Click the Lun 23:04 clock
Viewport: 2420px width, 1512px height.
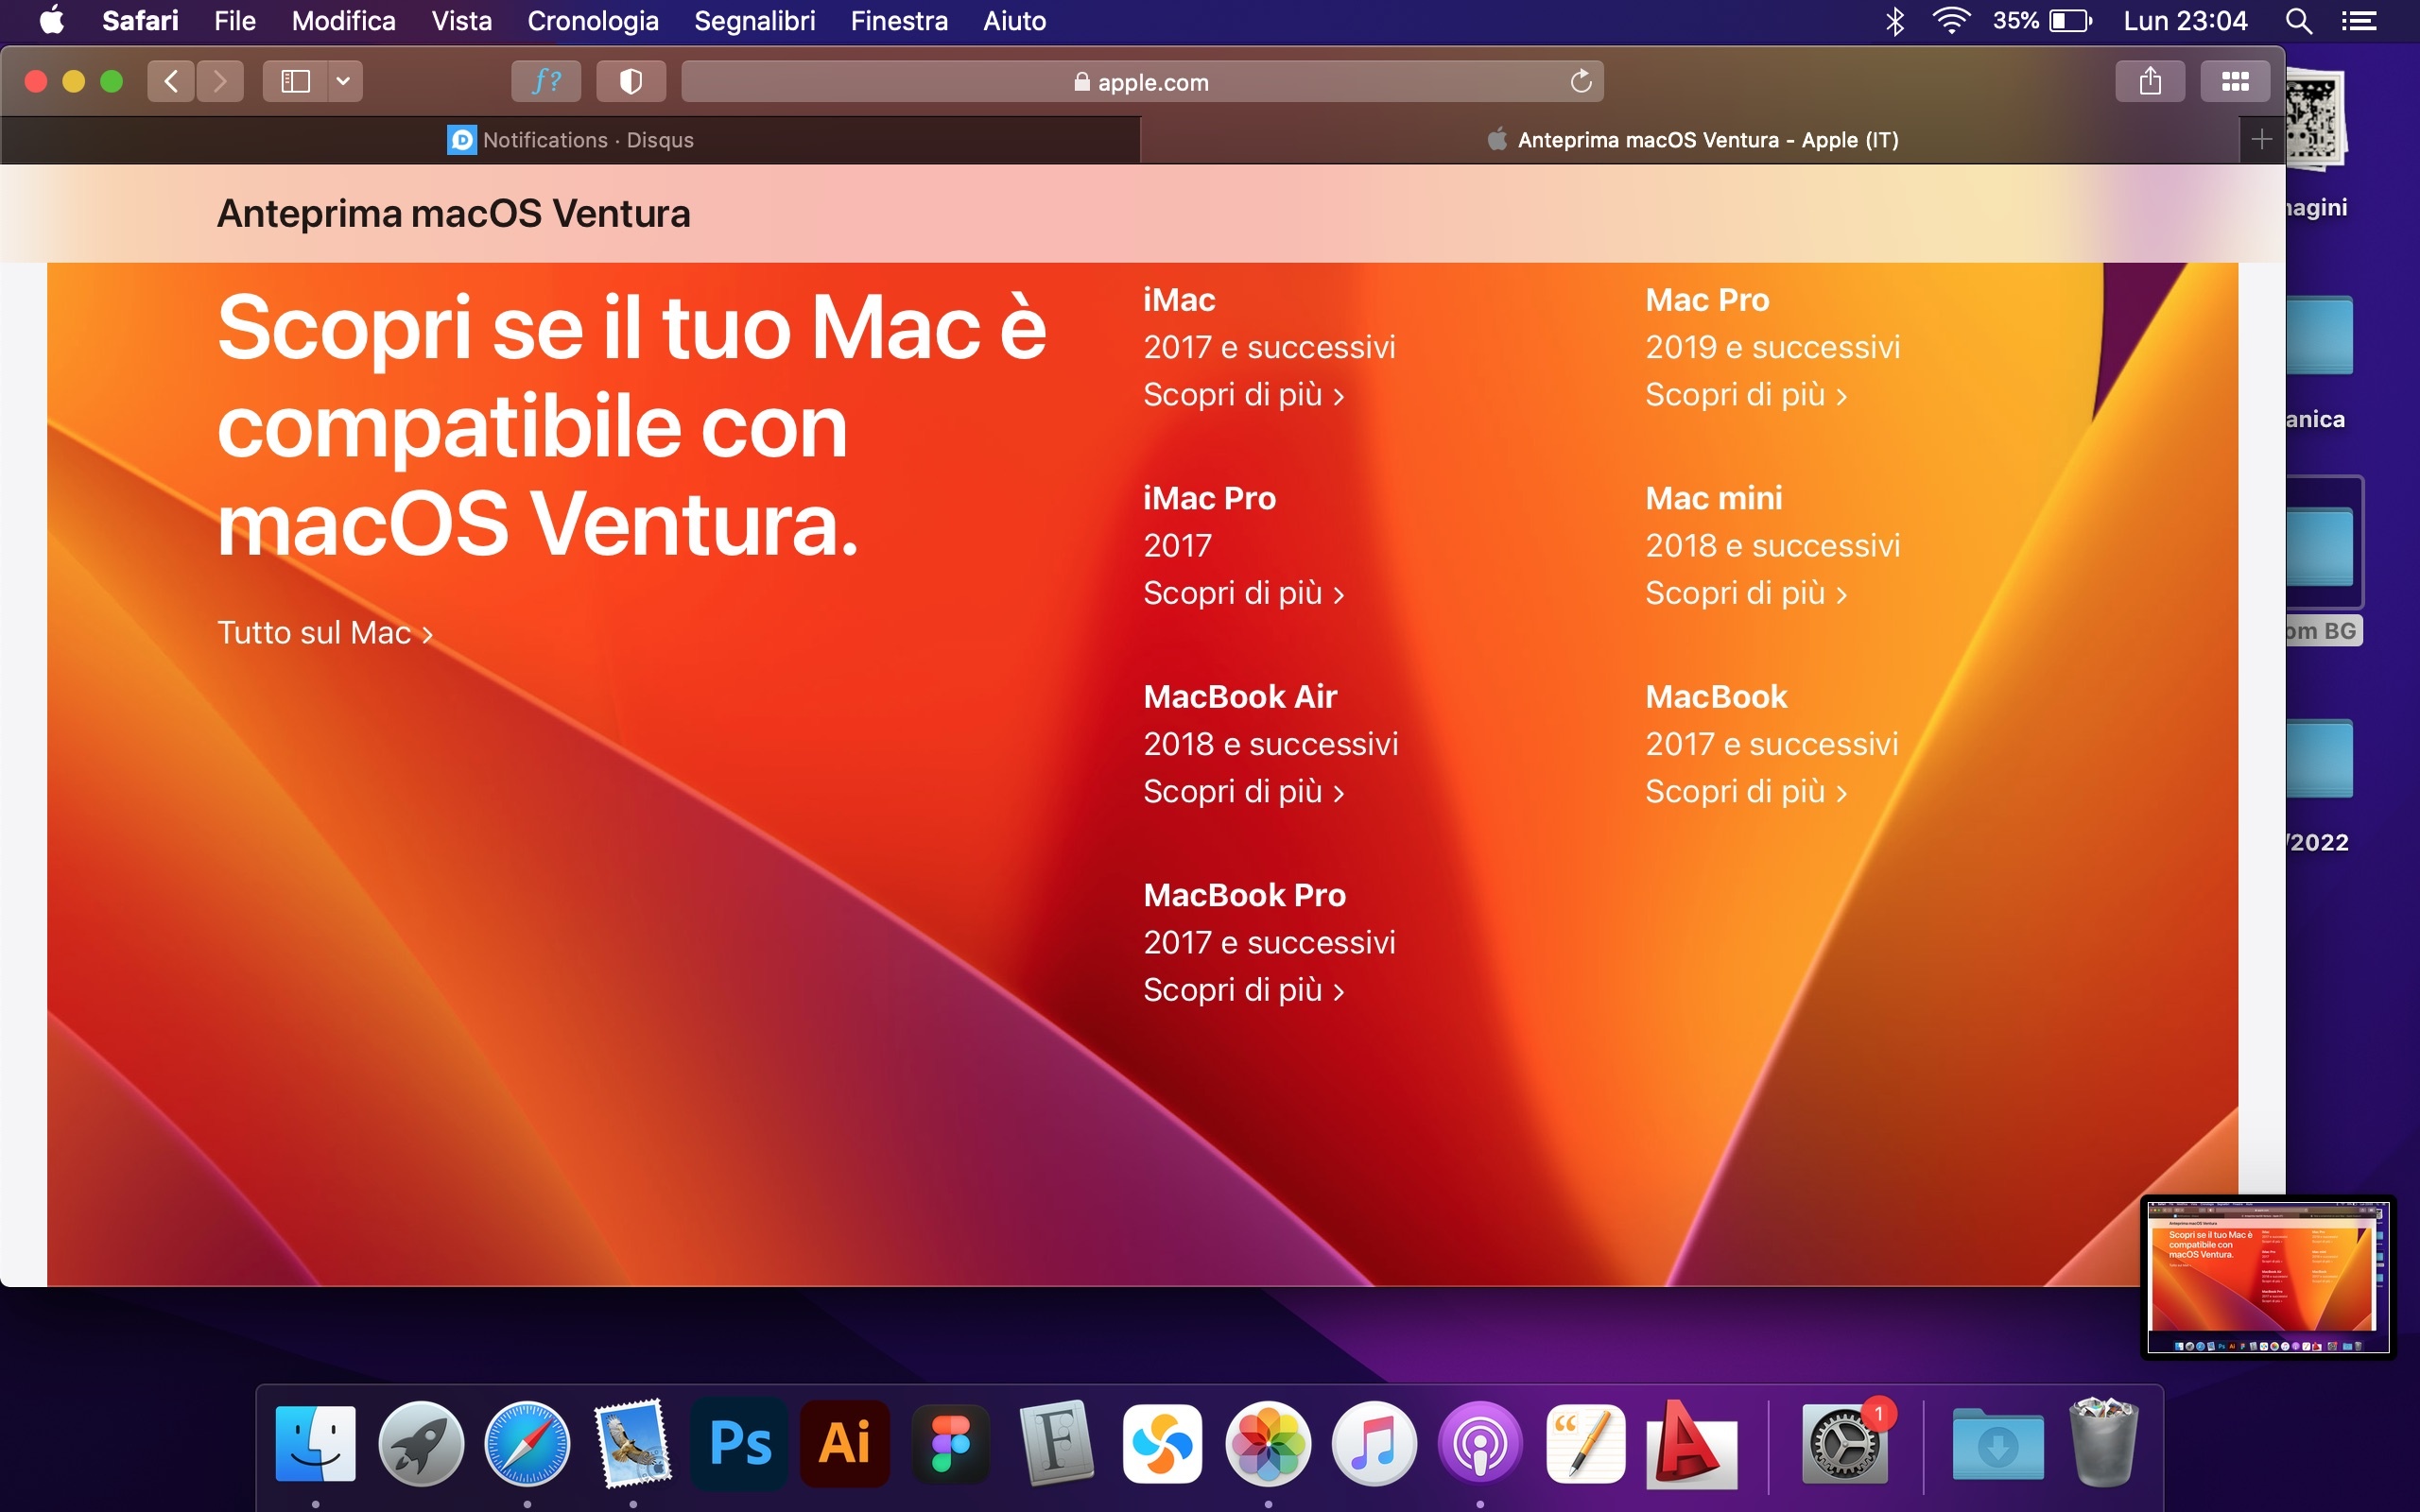pos(2185,21)
